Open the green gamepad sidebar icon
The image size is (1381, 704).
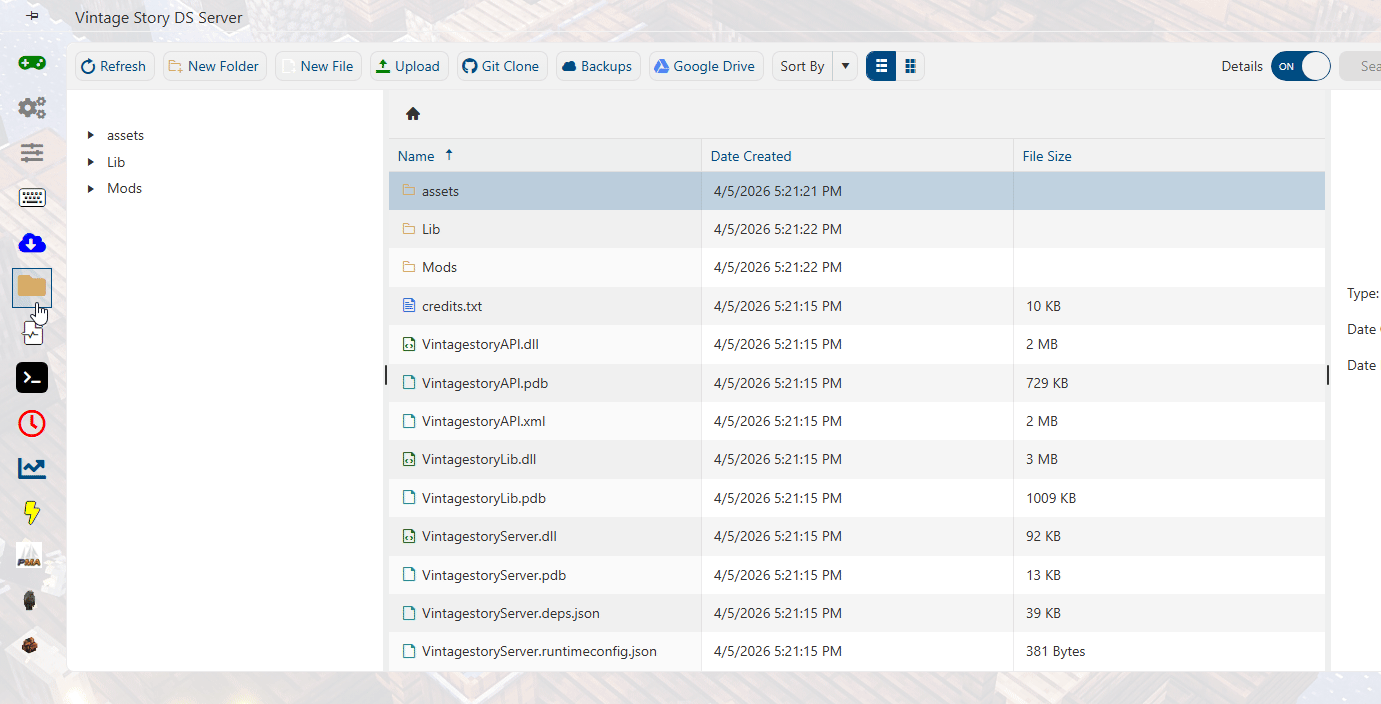click(x=32, y=63)
